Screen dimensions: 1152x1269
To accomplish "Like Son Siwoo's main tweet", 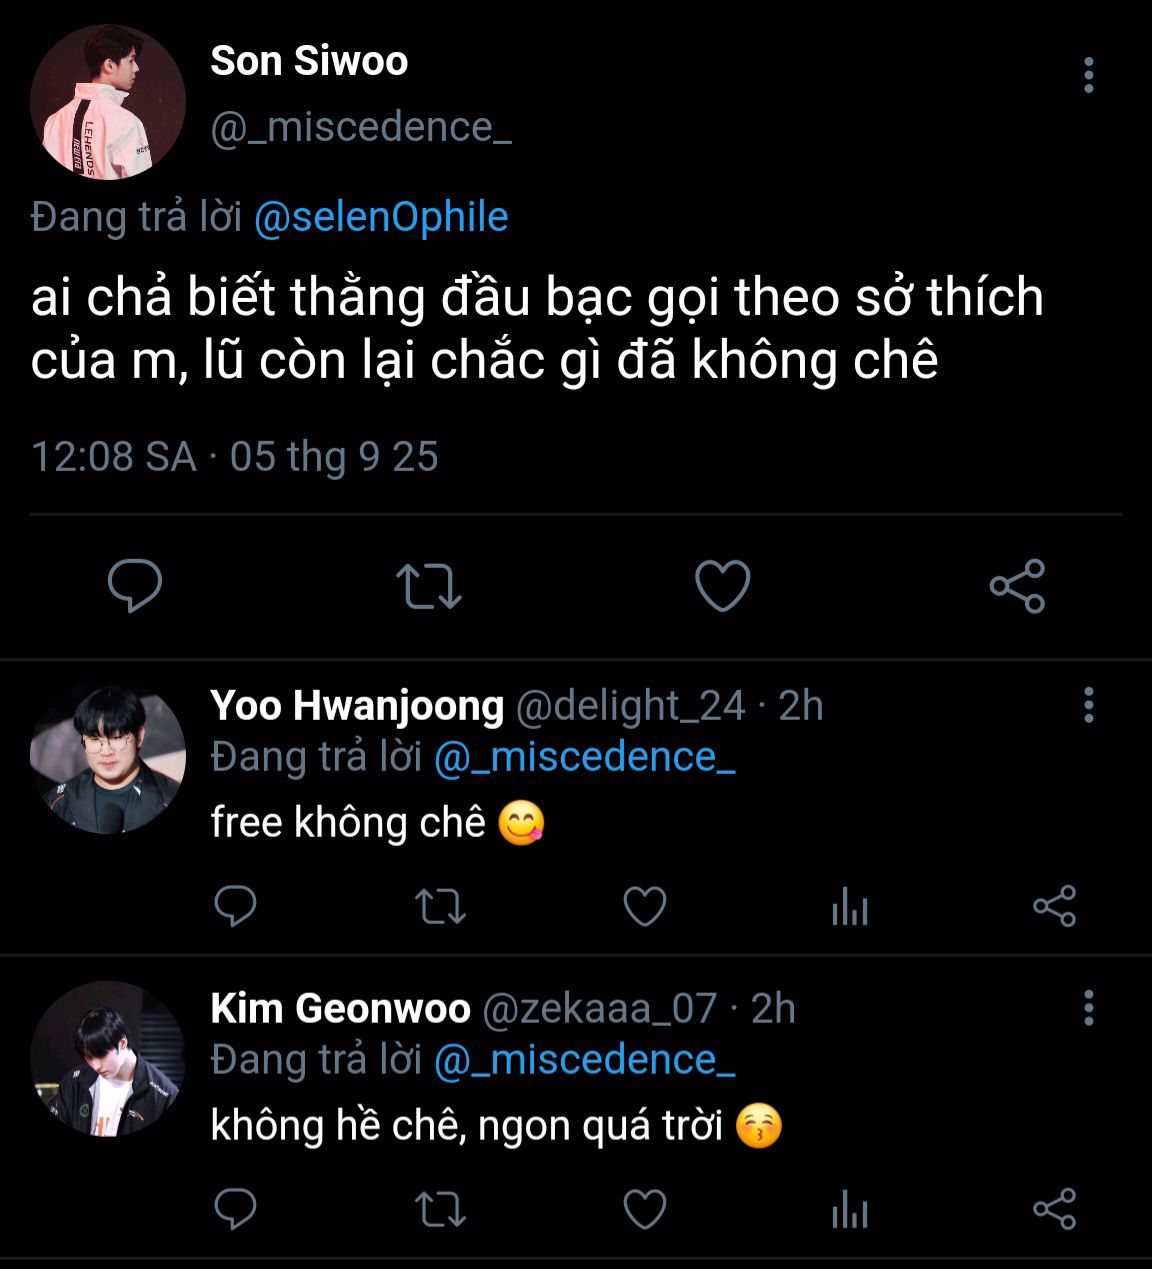I will pos(722,586).
